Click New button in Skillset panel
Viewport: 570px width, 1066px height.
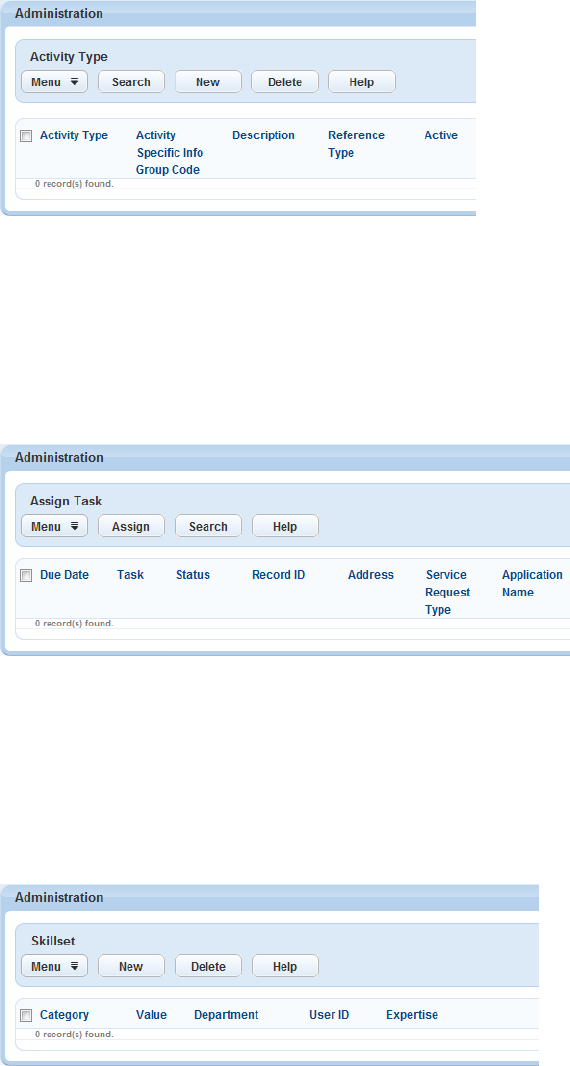(131, 966)
